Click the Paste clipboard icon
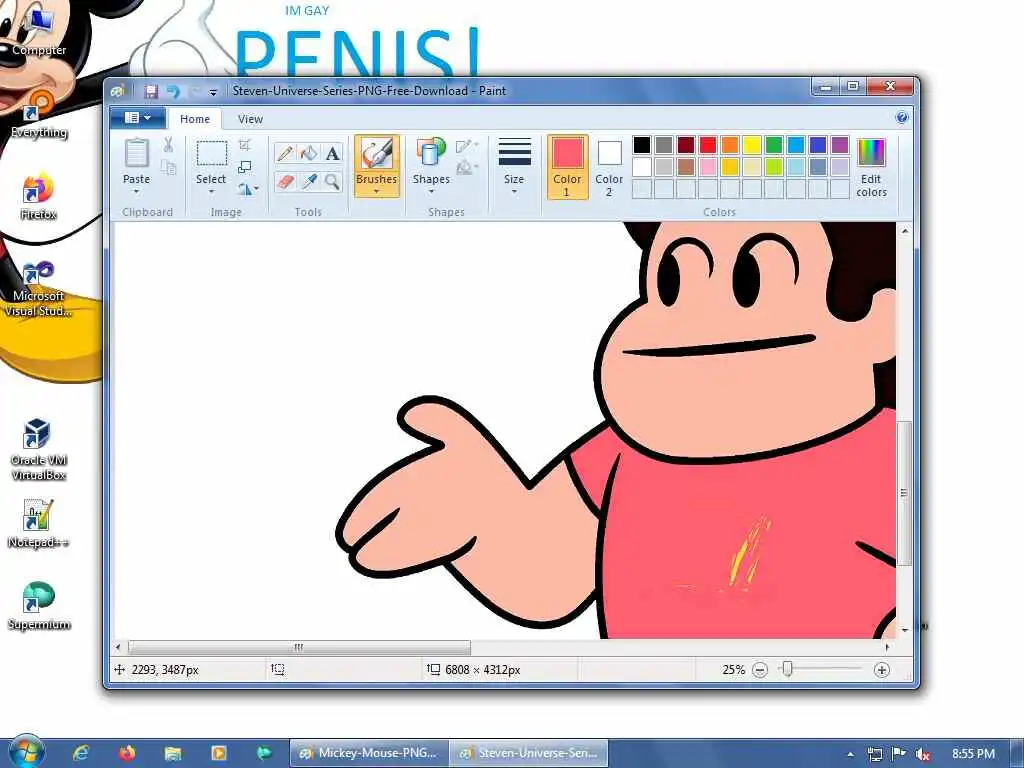The width and height of the screenshot is (1024, 768). 136,153
